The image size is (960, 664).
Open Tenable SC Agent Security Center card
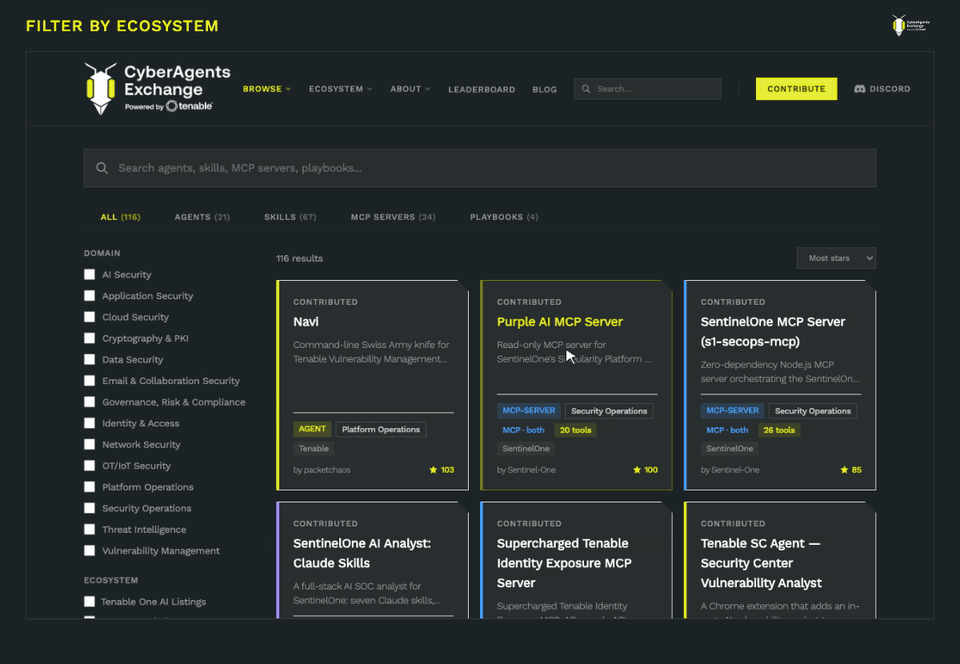click(x=761, y=563)
